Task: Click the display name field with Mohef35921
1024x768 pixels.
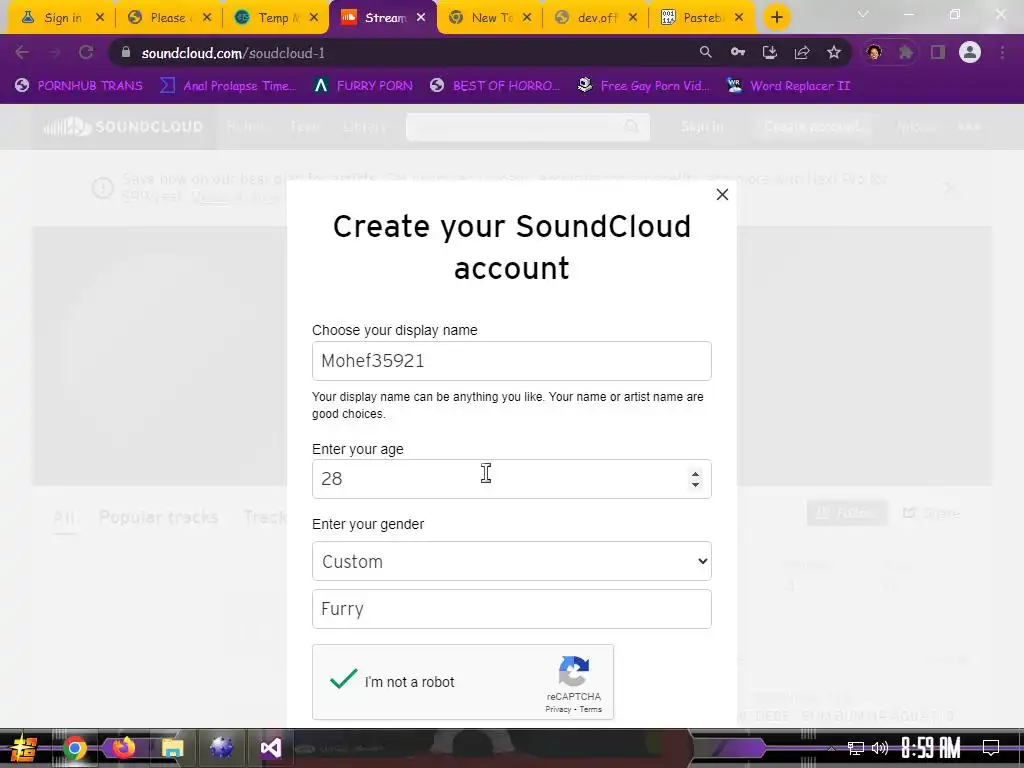Action: click(511, 361)
